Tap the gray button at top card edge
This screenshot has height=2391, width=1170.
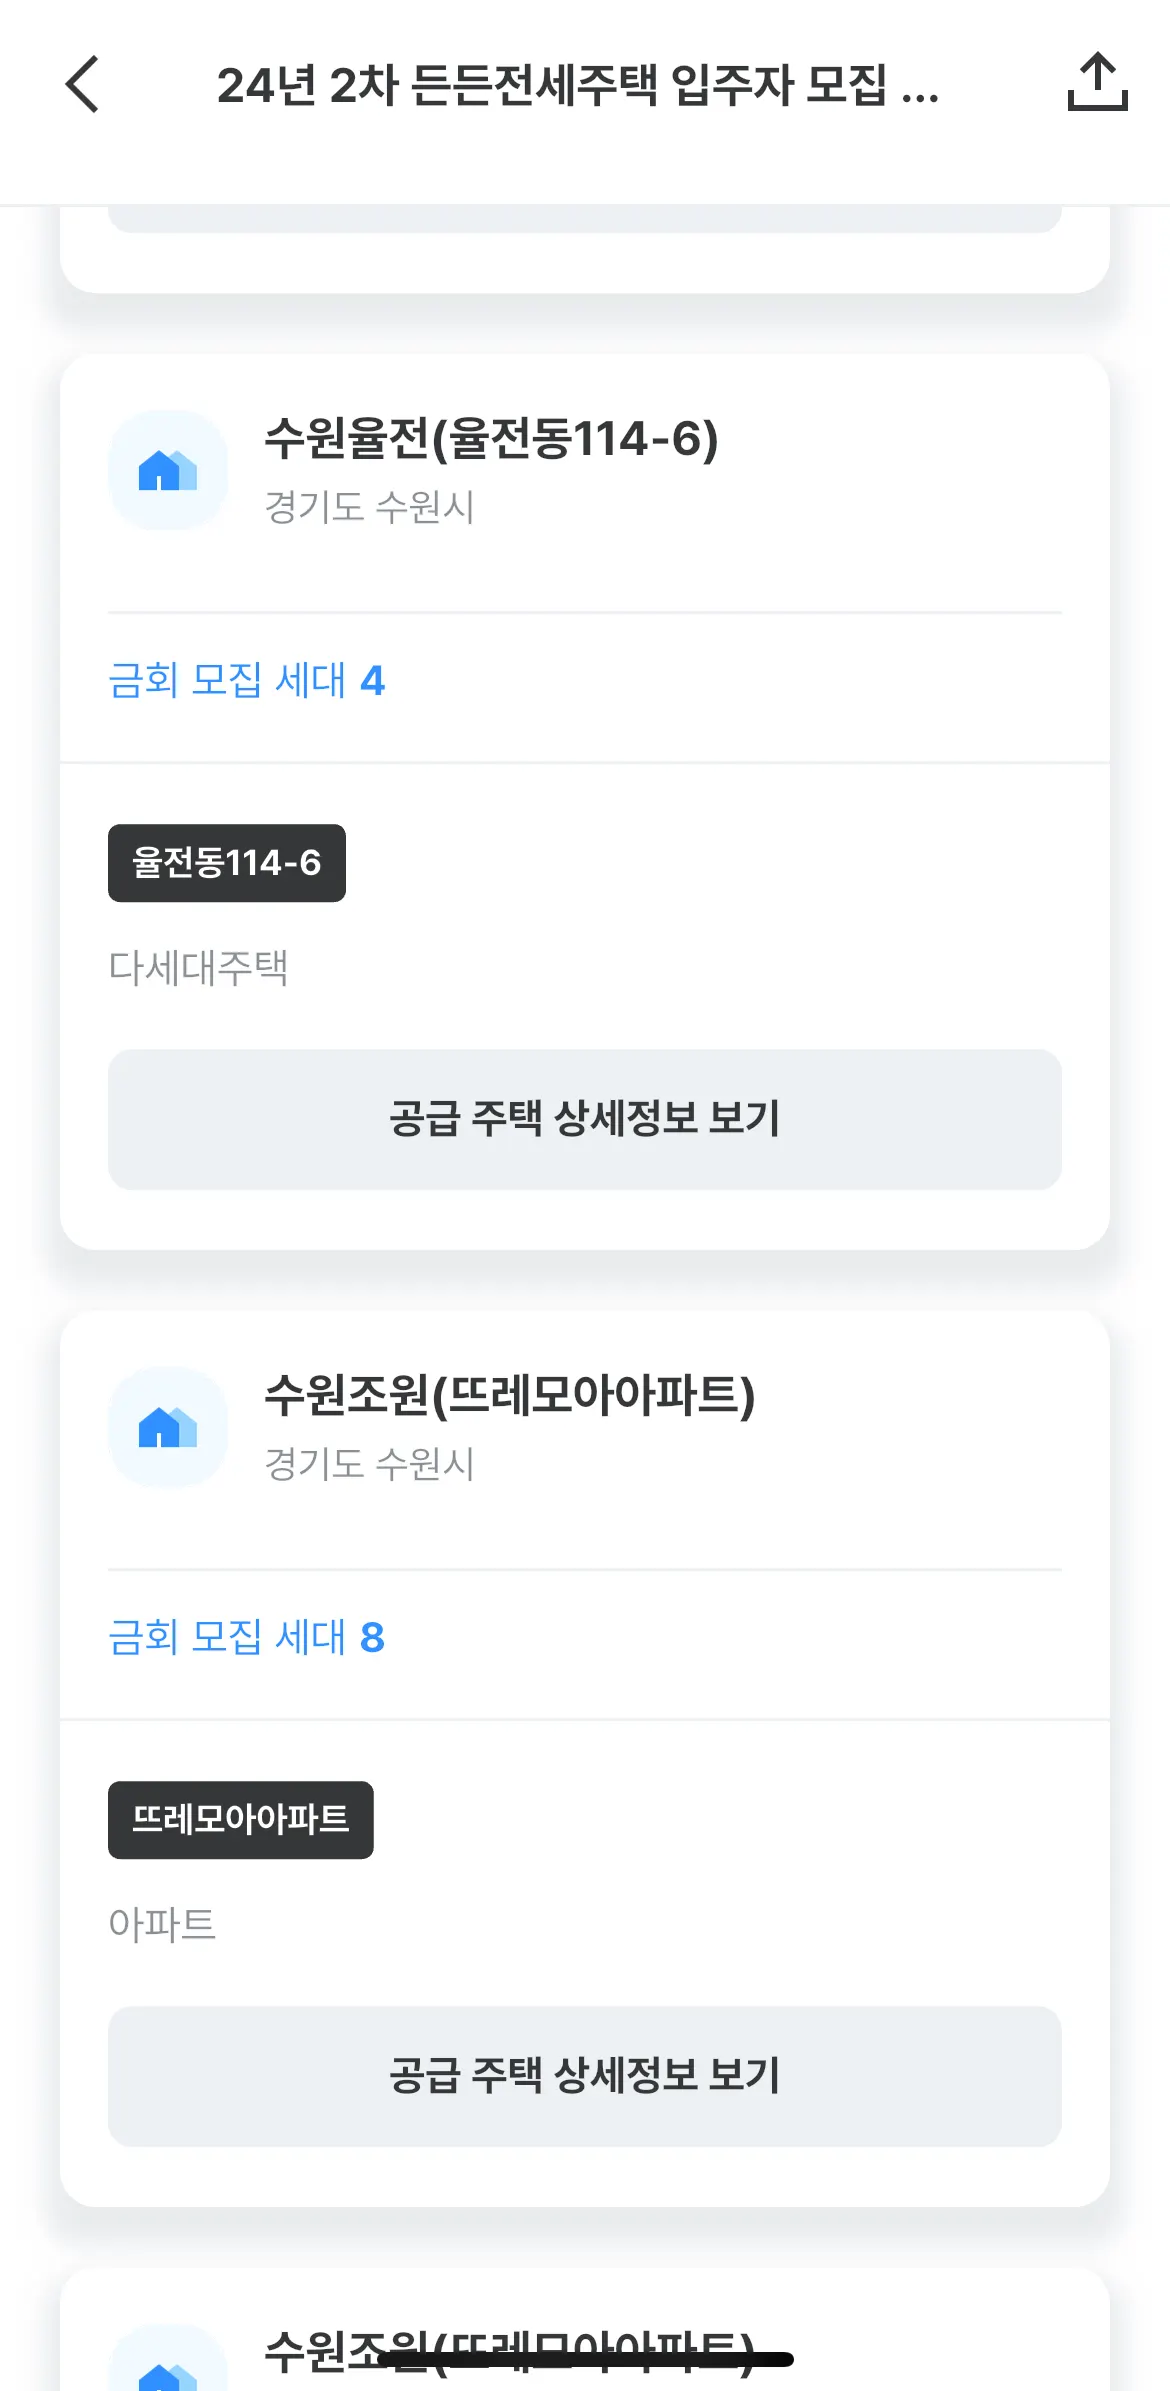click(585, 219)
